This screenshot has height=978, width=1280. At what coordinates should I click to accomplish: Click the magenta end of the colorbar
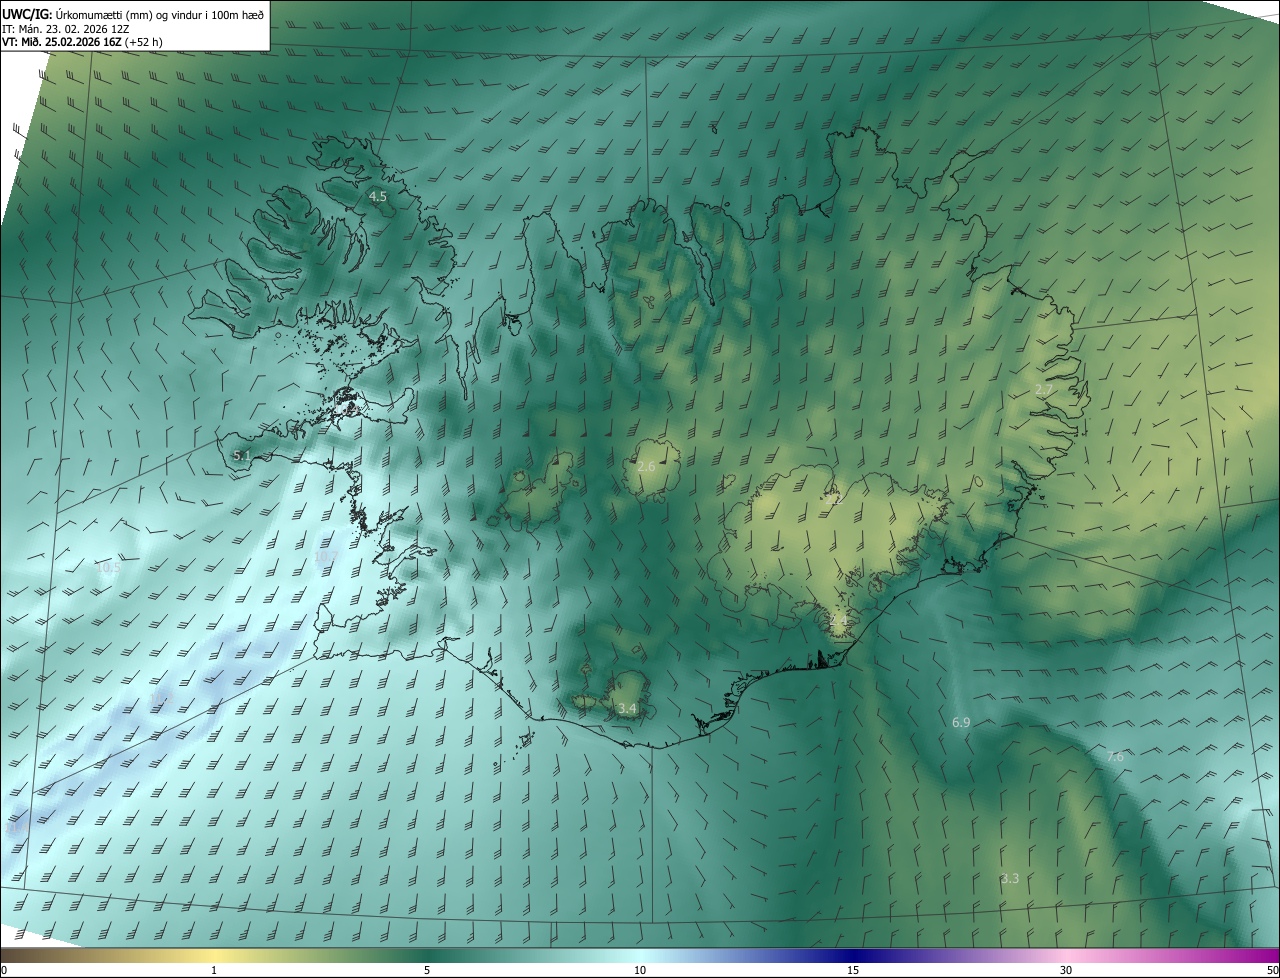coord(1265,955)
